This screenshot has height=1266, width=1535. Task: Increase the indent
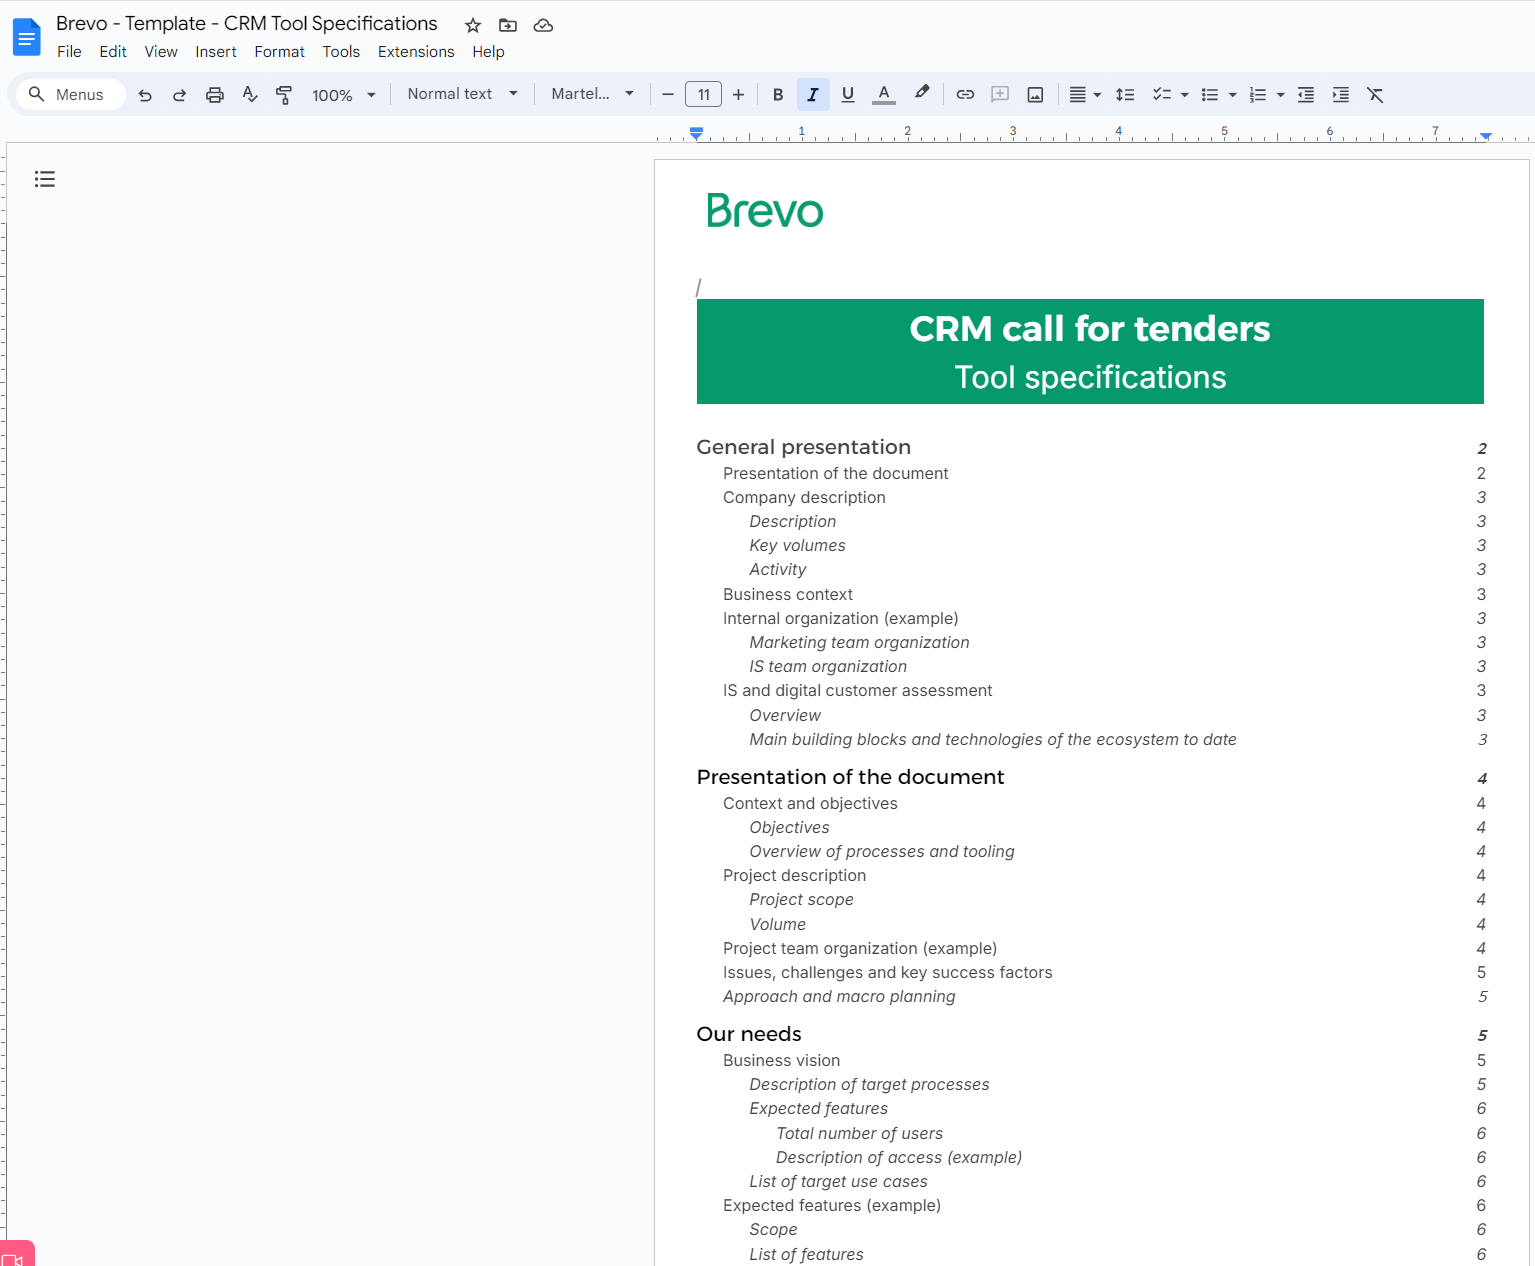1341,95
